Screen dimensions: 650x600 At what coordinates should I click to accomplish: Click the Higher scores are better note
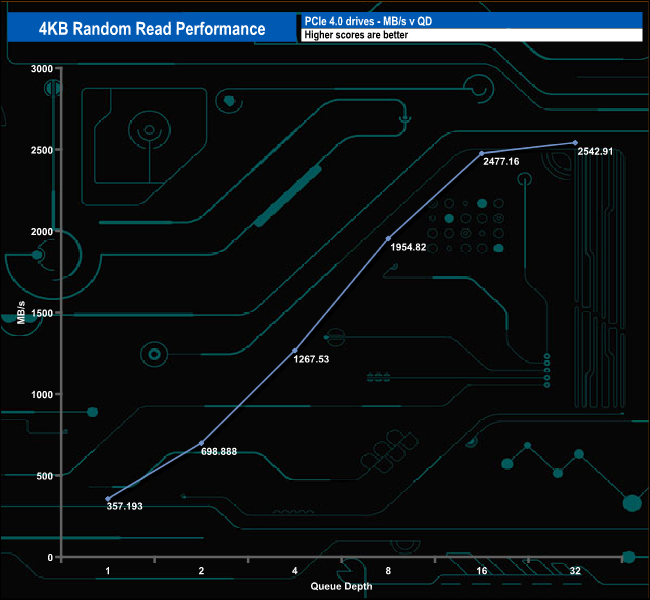click(470, 35)
